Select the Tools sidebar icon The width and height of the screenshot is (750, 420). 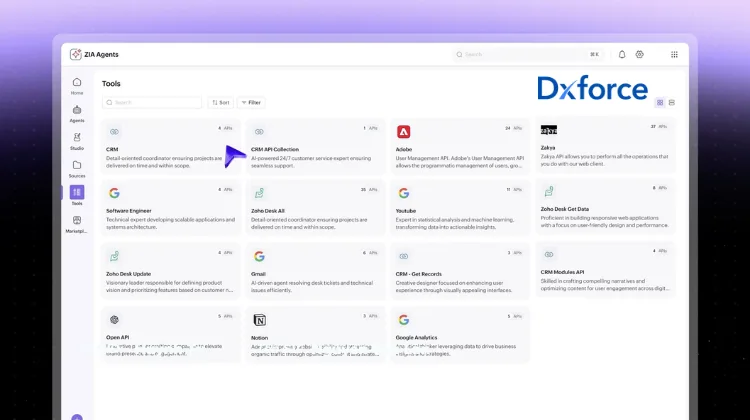(77, 192)
